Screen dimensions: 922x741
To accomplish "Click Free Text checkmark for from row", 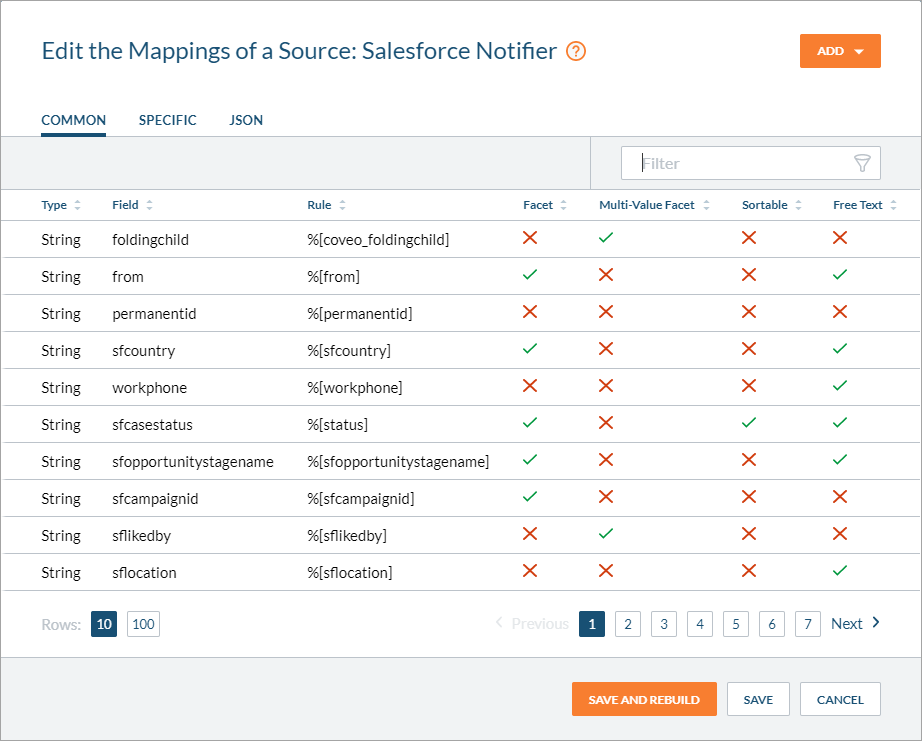I will [840, 275].
